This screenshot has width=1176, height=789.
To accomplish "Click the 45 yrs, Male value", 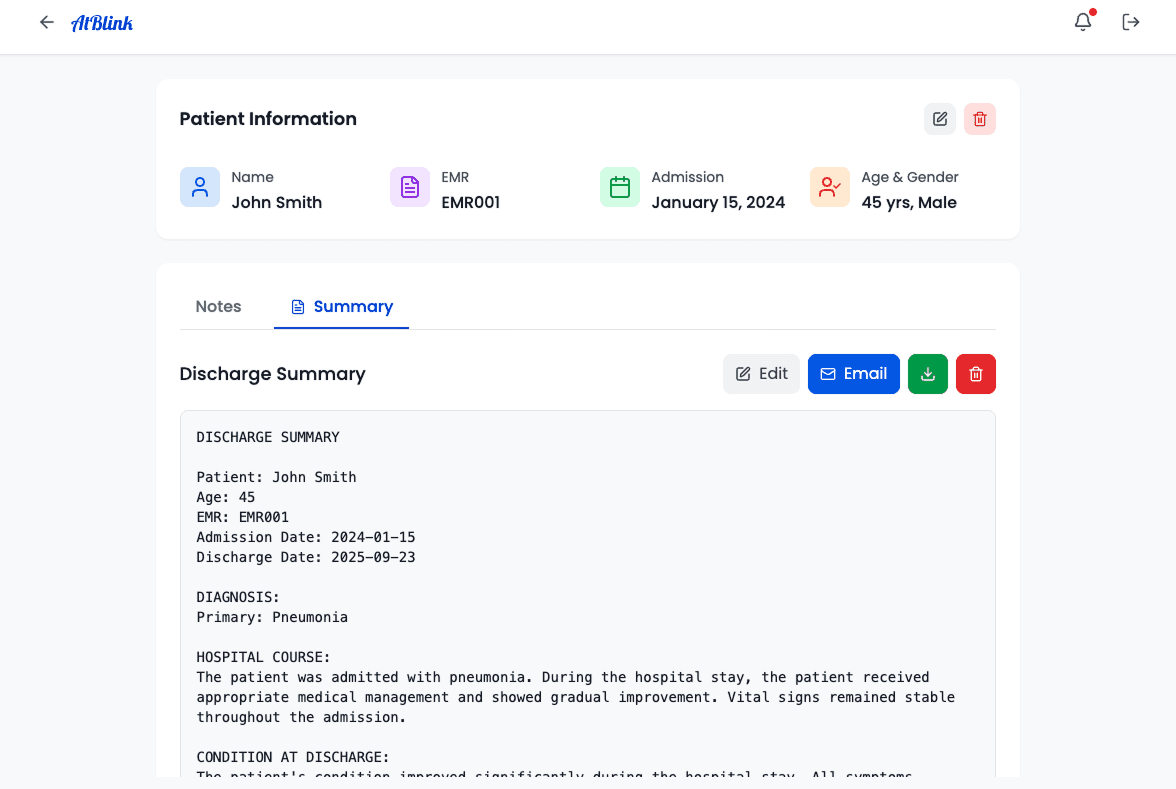I will [909, 202].
